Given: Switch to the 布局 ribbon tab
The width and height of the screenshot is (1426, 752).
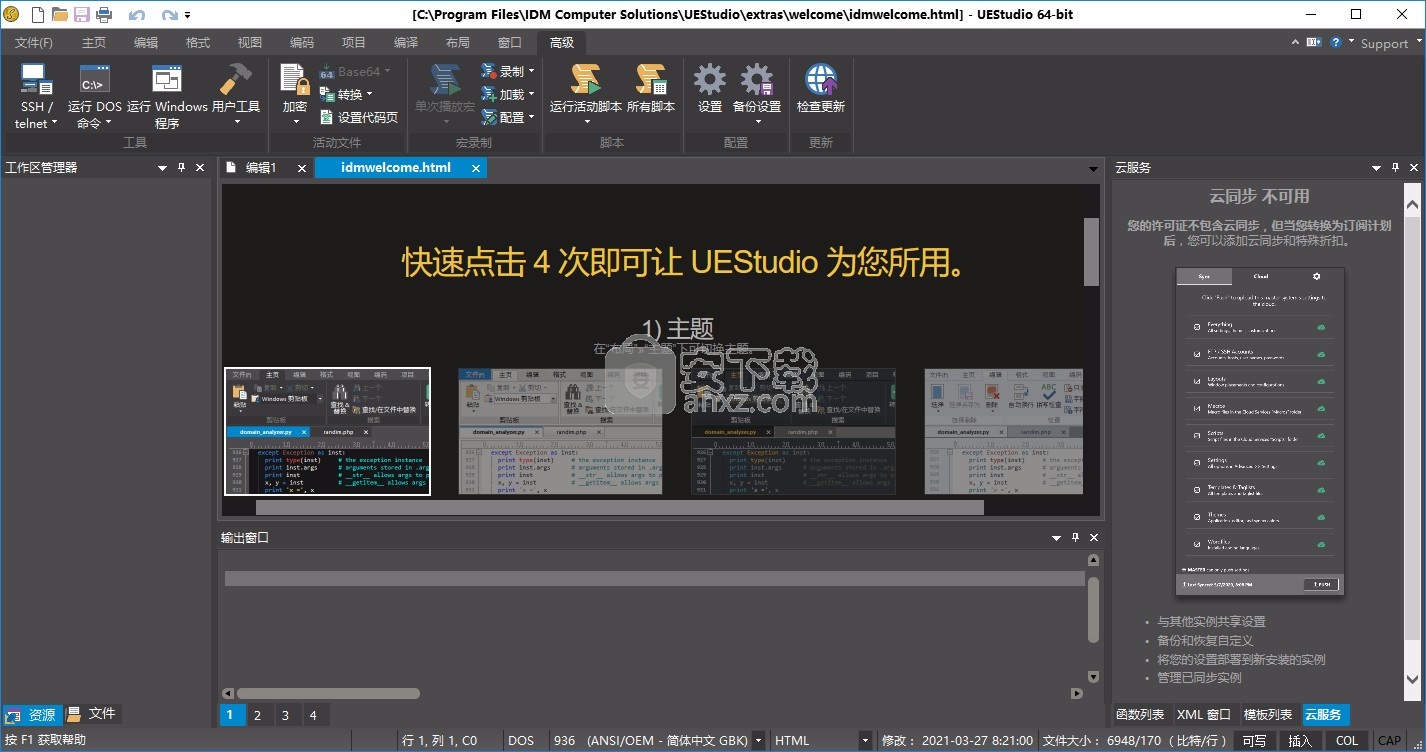Looking at the screenshot, I should 458,43.
